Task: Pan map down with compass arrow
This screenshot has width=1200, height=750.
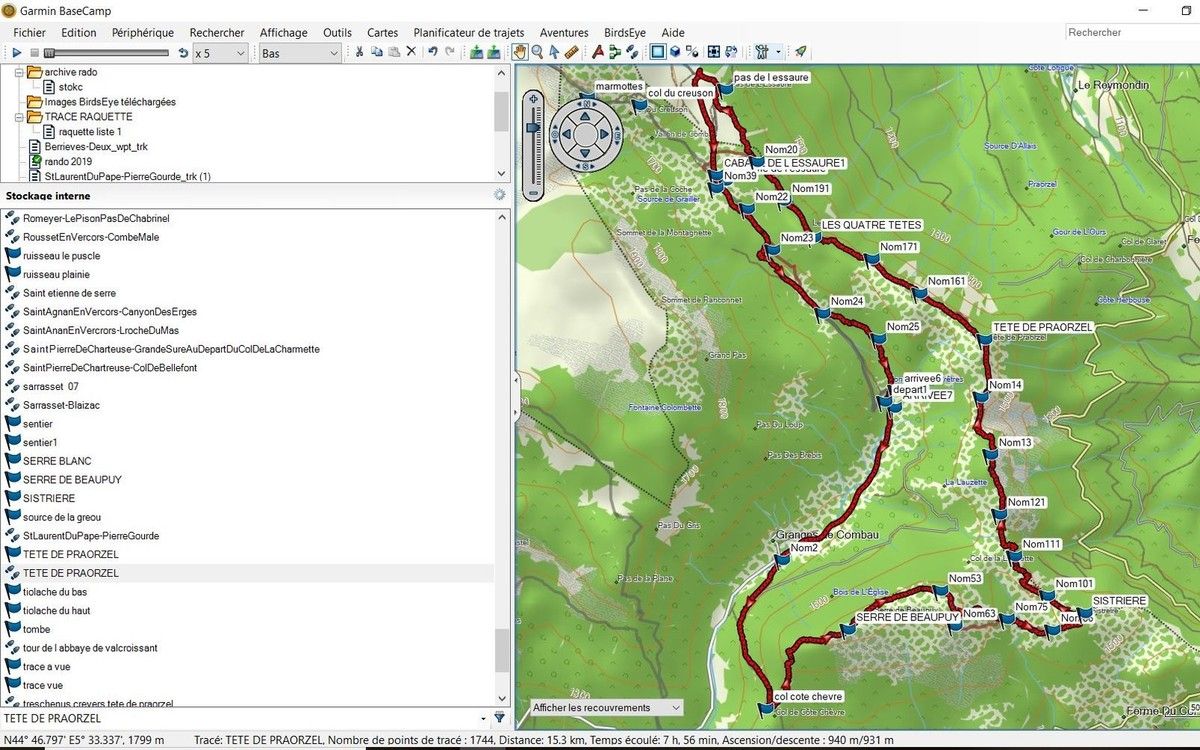Action: pos(585,154)
